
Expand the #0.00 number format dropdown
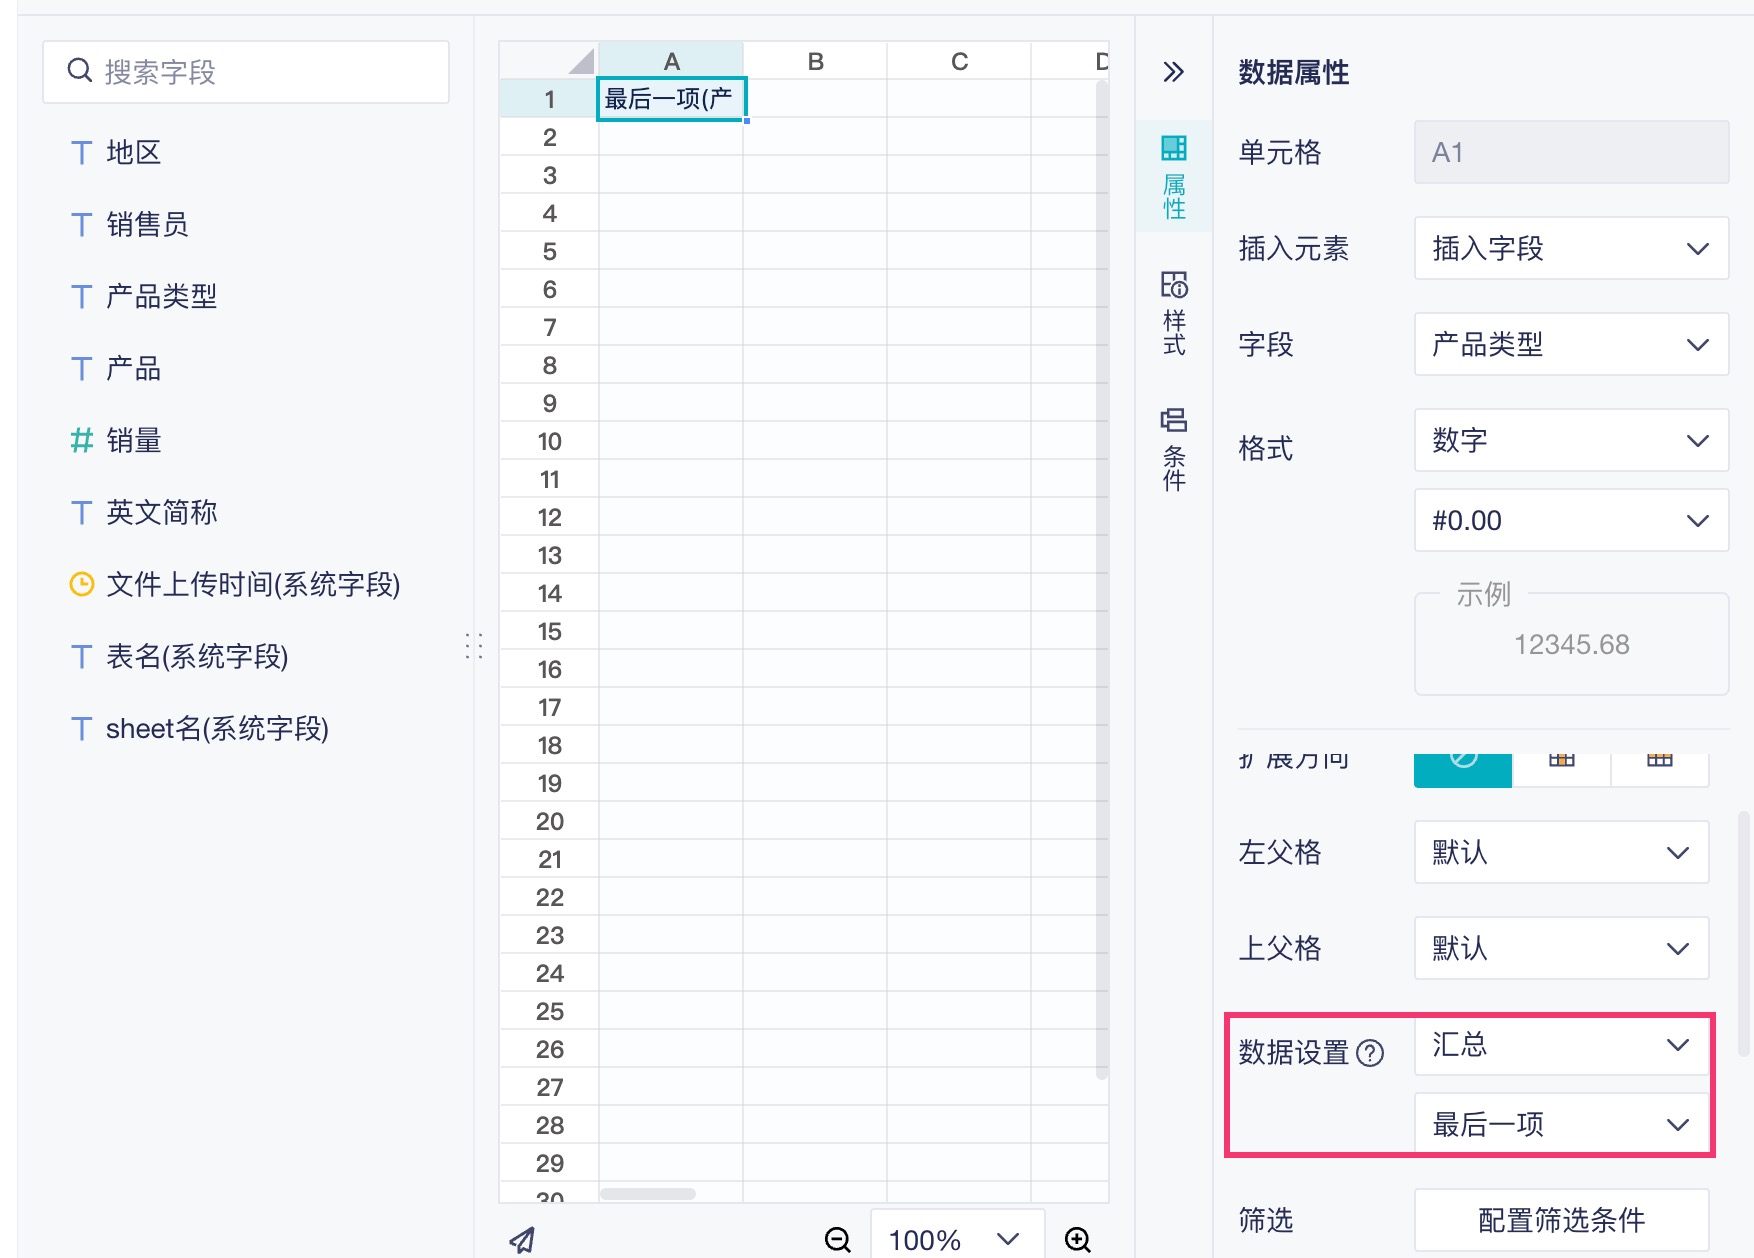[x=1570, y=520]
